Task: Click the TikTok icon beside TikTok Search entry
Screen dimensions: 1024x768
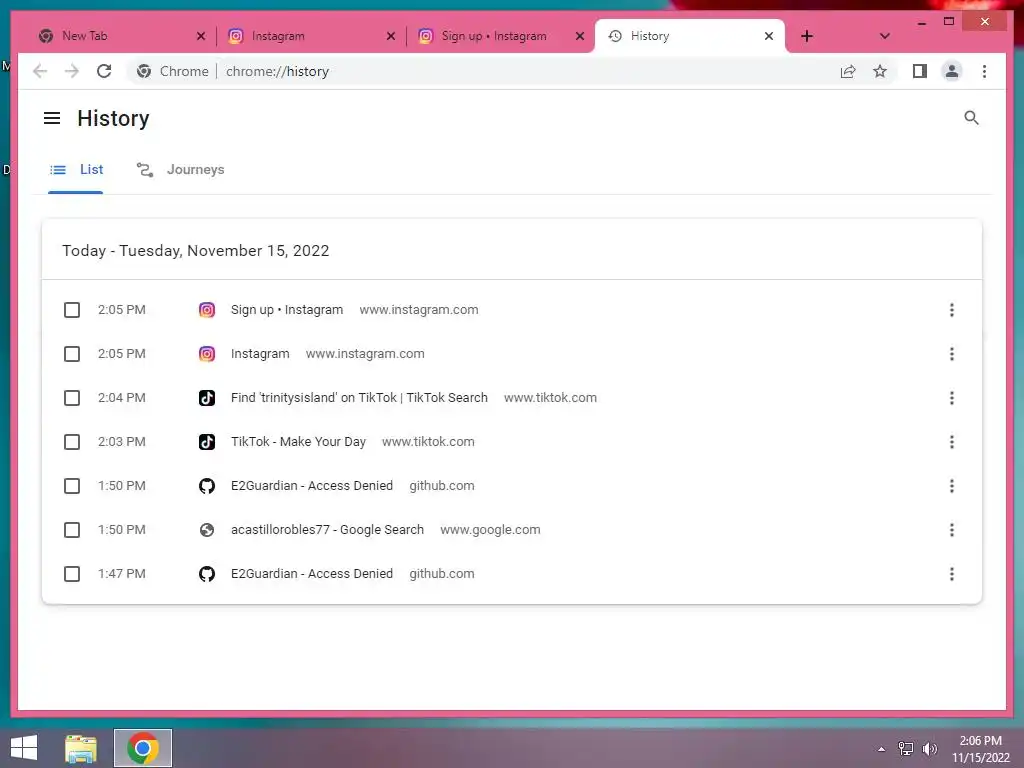Action: [x=207, y=398]
